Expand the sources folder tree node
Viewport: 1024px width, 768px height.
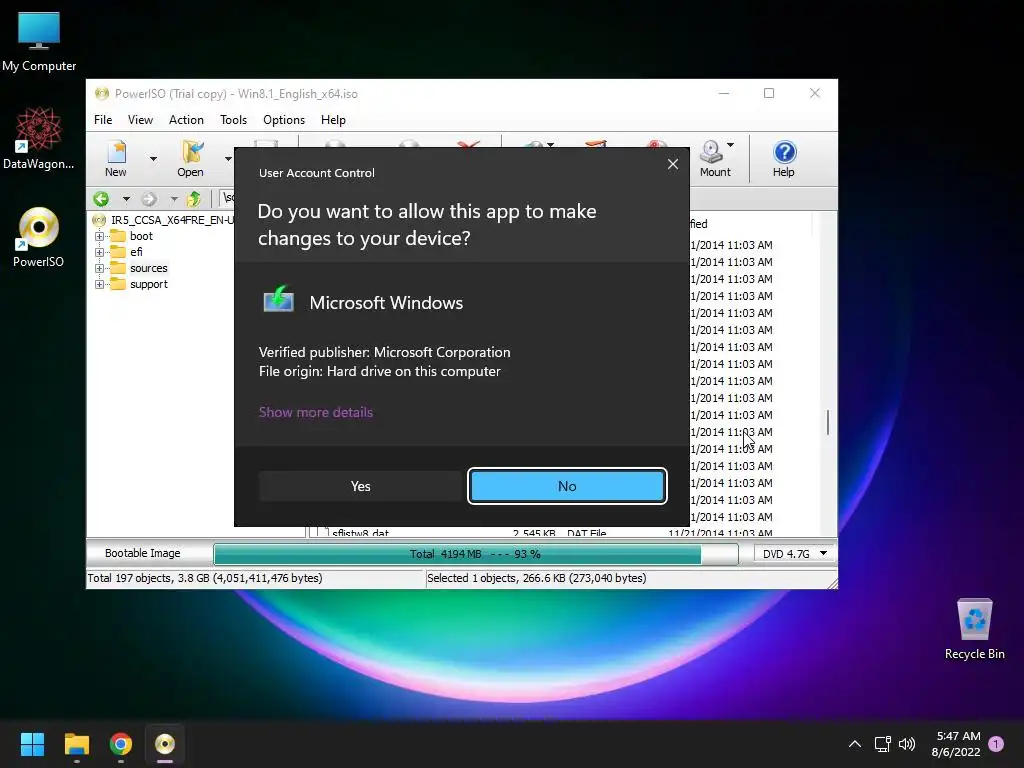coord(99,268)
